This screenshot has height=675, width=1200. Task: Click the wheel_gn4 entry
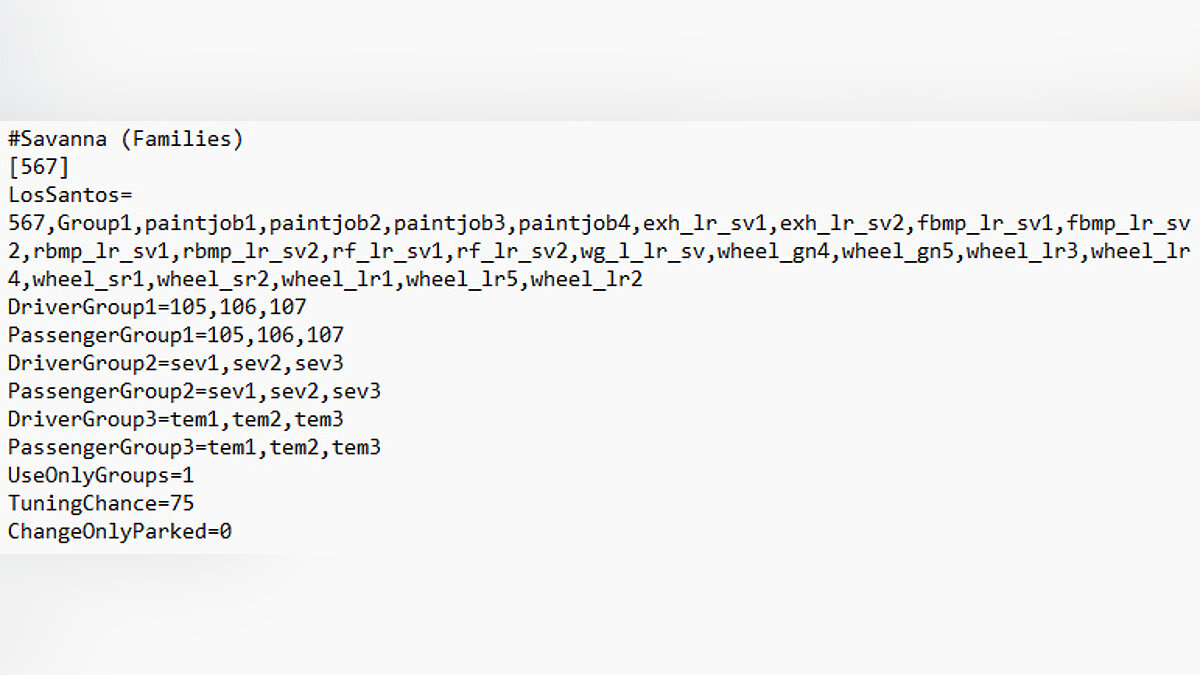point(773,251)
